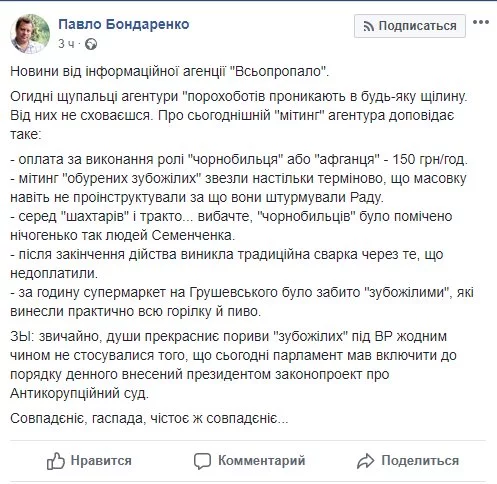
Task: Click the post timestamp 3 ч
Action: [66, 44]
